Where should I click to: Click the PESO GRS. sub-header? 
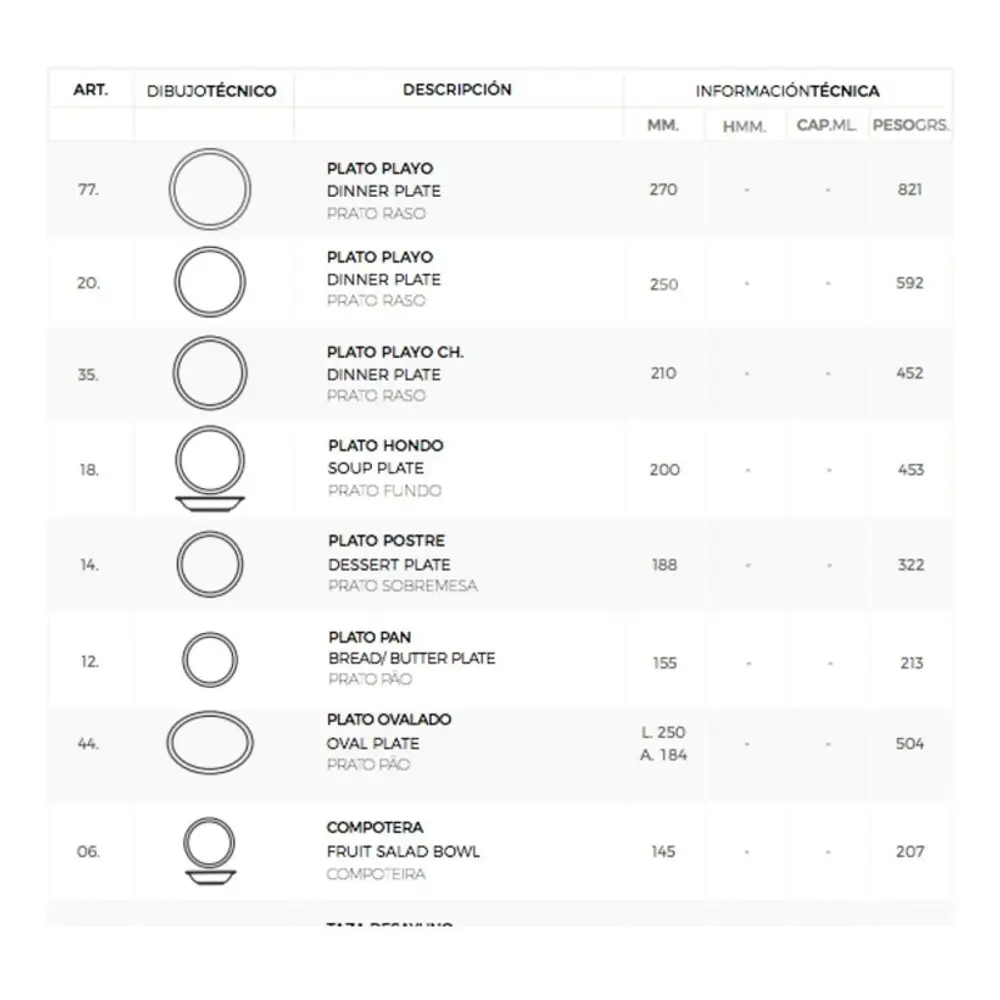coord(910,126)
